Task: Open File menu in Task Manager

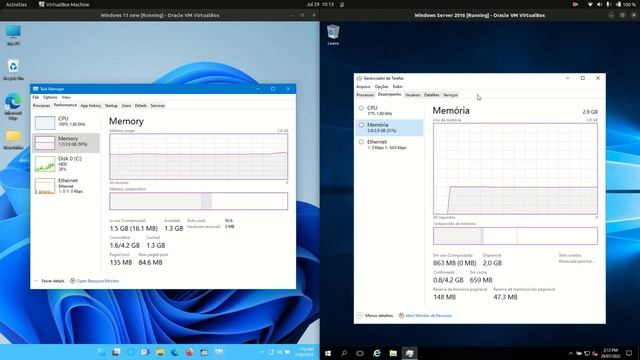Action: 36,97
